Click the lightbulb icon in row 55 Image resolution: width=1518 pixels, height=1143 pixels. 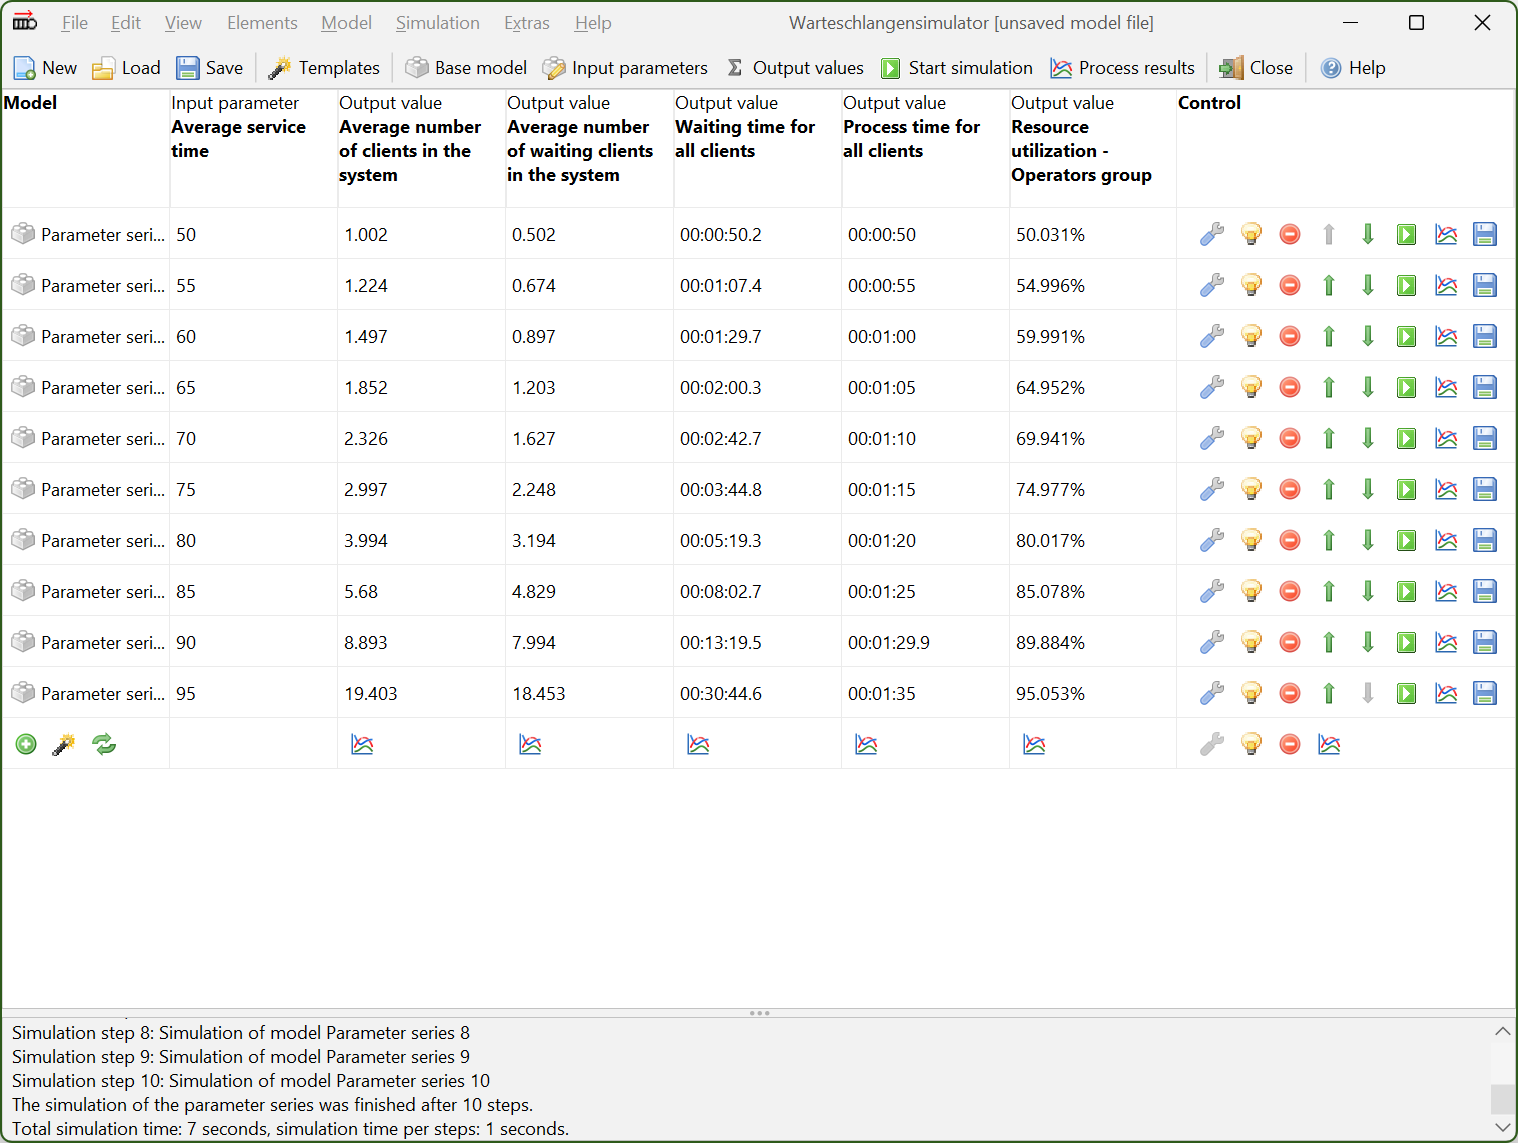tap(1251, 285)
